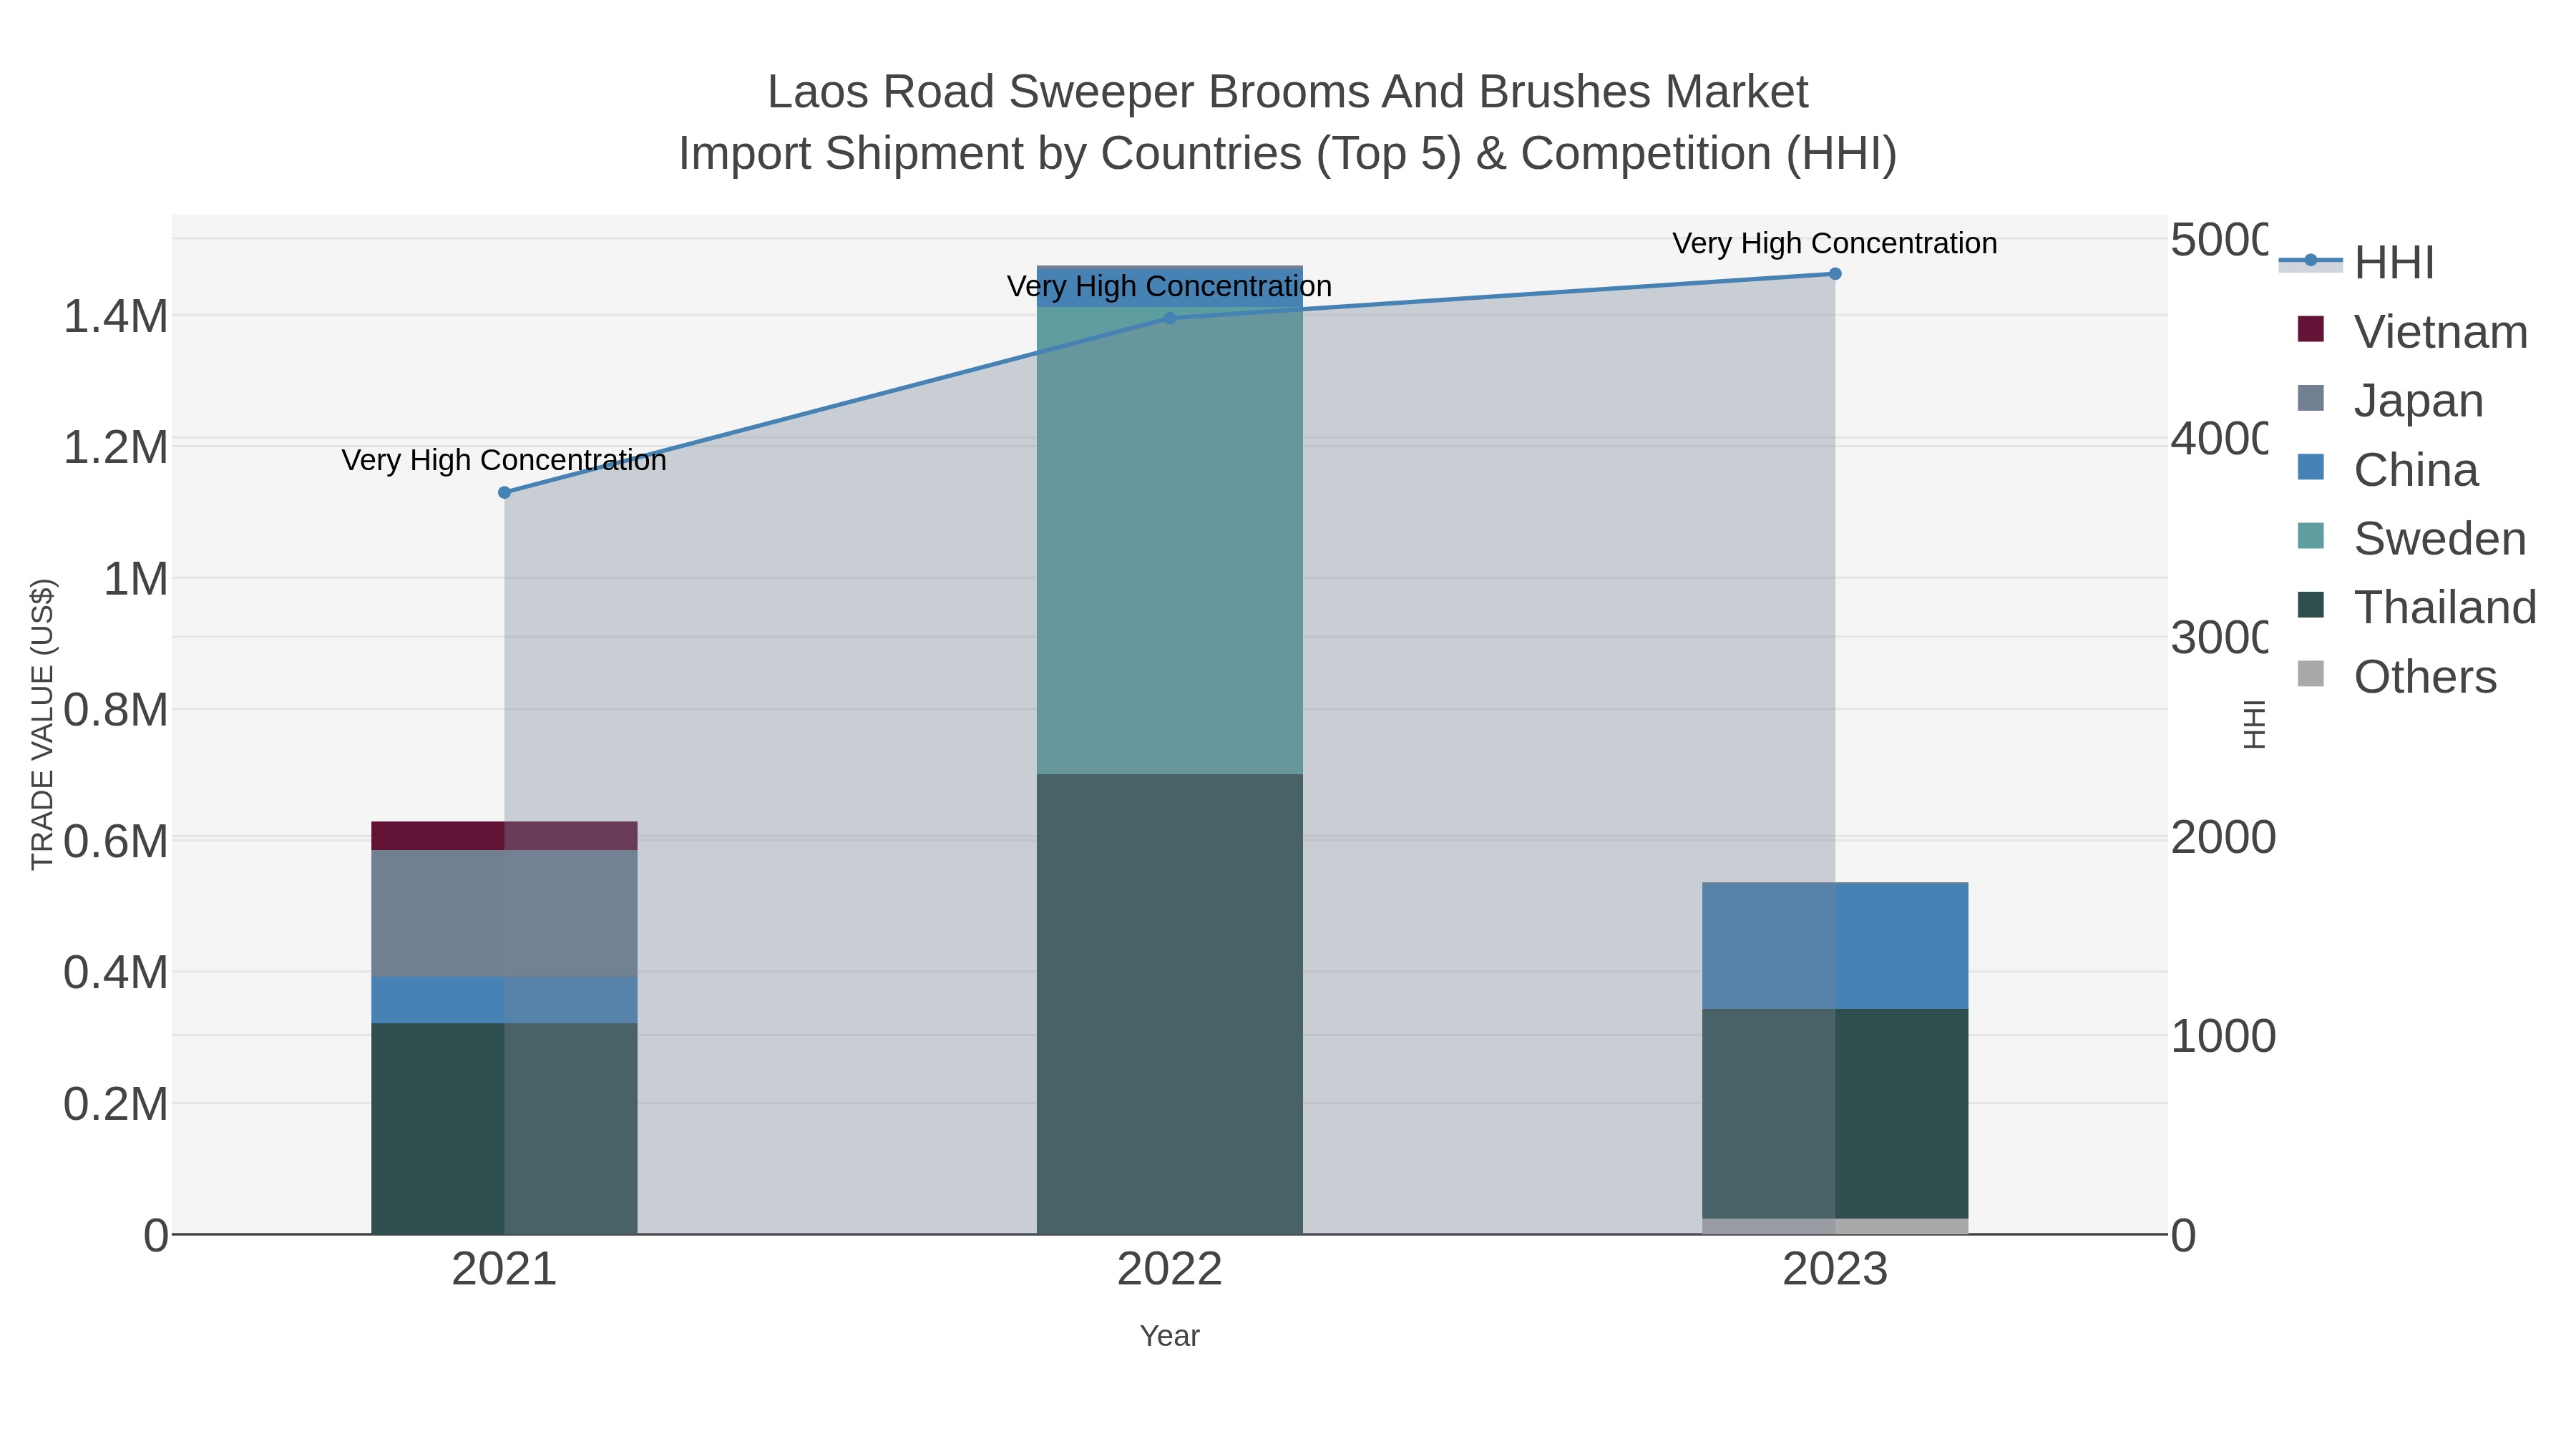Screen dimensions: 2576x1449
Task: Click the China blue color swatch
Action: [x=2311, y=466]
